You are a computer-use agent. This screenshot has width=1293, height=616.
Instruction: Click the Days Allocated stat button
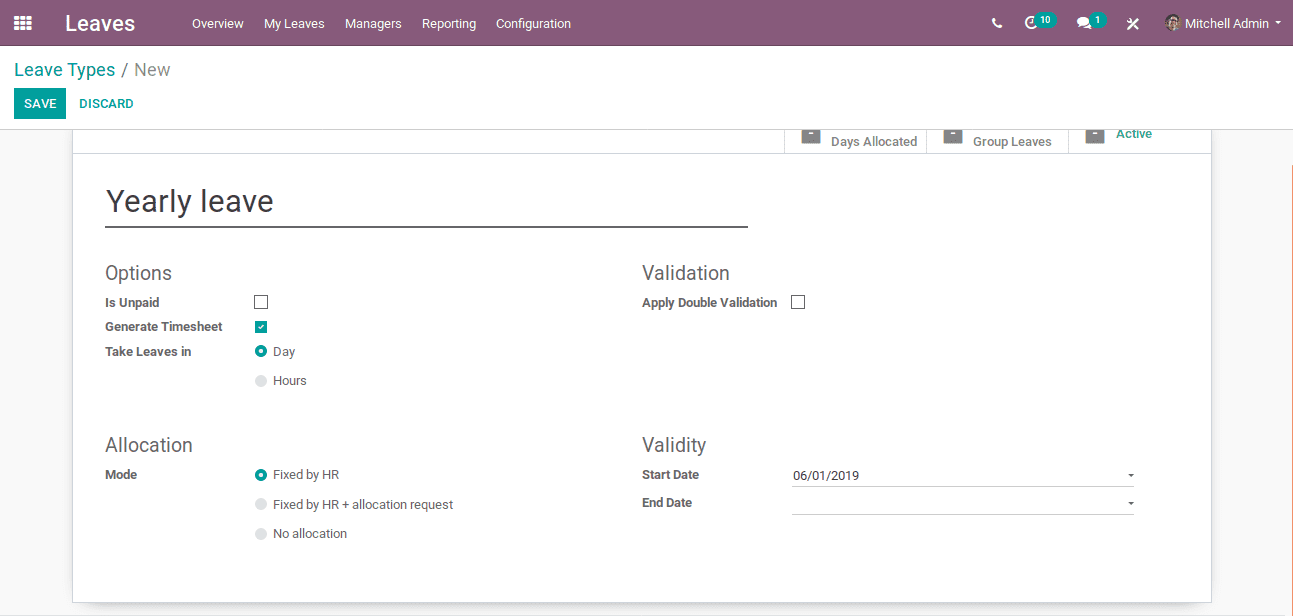[x=856, y=141]
